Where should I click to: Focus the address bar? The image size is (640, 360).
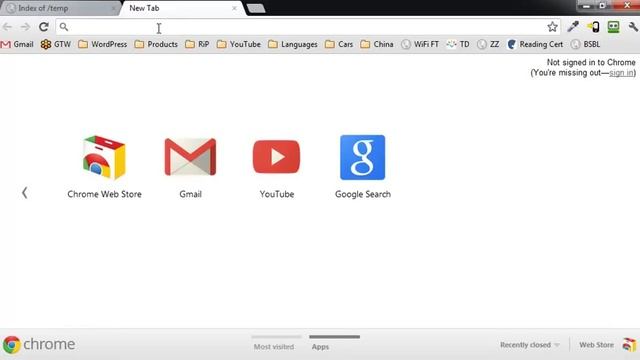(x=308, y=27)
